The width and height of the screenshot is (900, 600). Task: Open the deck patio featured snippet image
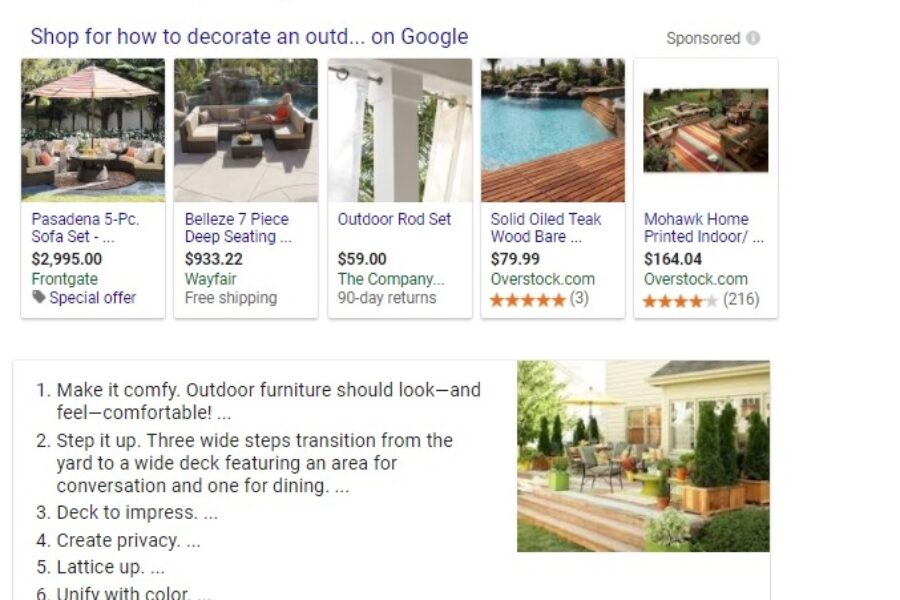[643, 456]
